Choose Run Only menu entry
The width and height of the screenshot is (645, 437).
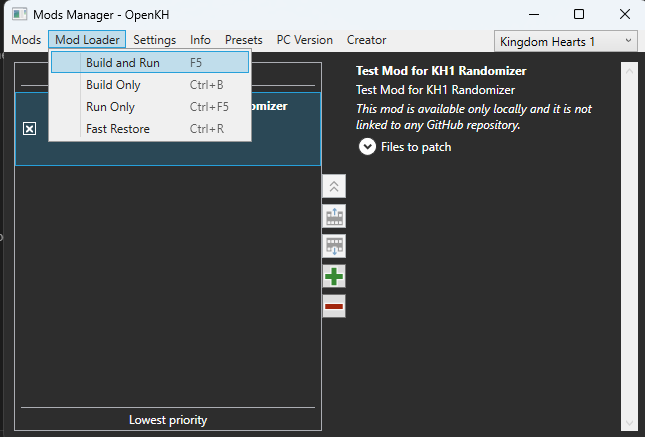pyautogui.click(x=150, y=107)
